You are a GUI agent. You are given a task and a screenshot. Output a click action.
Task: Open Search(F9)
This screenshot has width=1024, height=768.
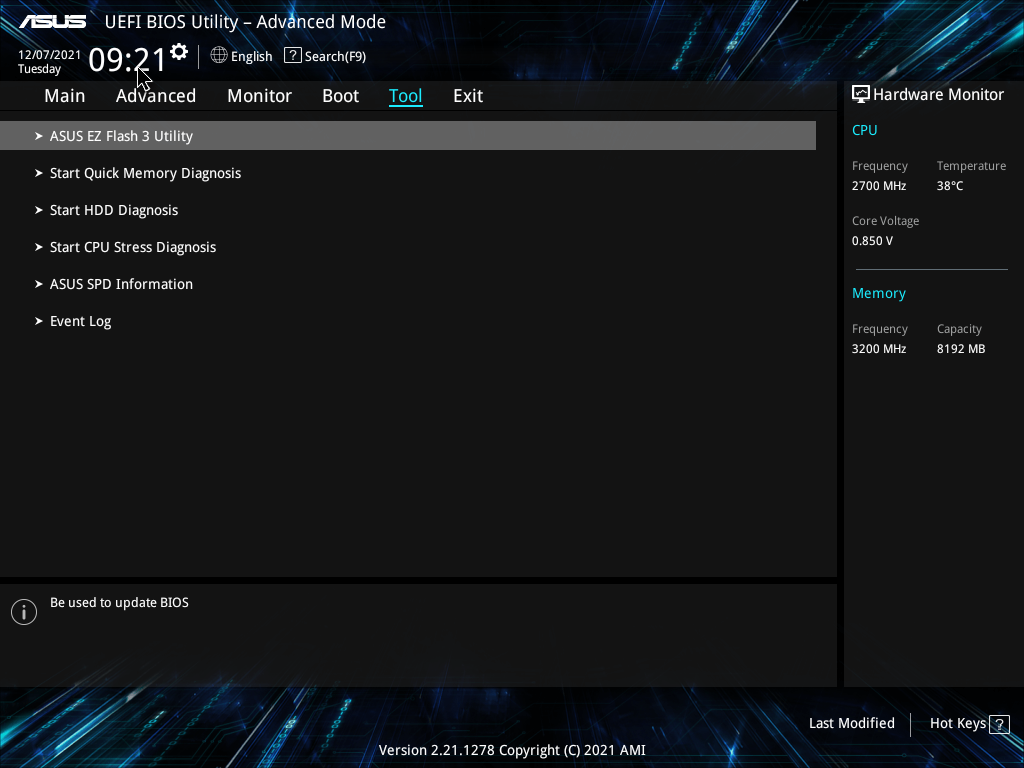point(335,57)
